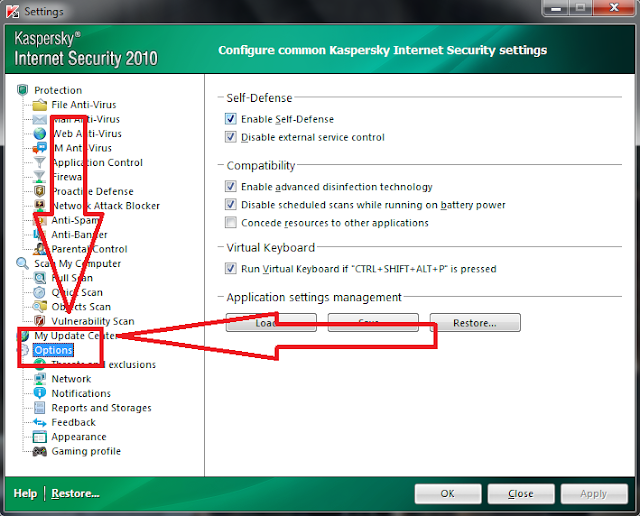Open Feedback settings label
640x516 pixels.
click(73, 423)
